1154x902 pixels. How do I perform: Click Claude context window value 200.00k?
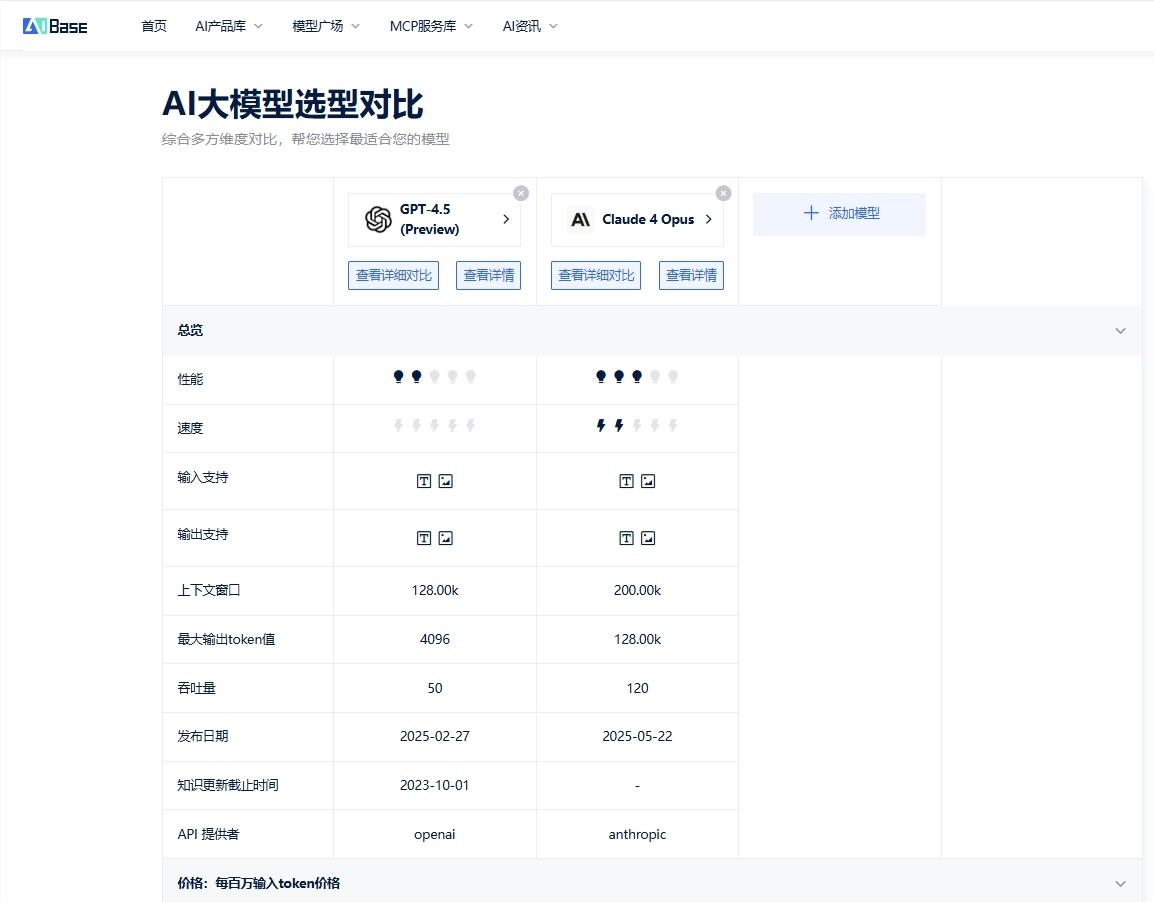[x=637, y=590]
